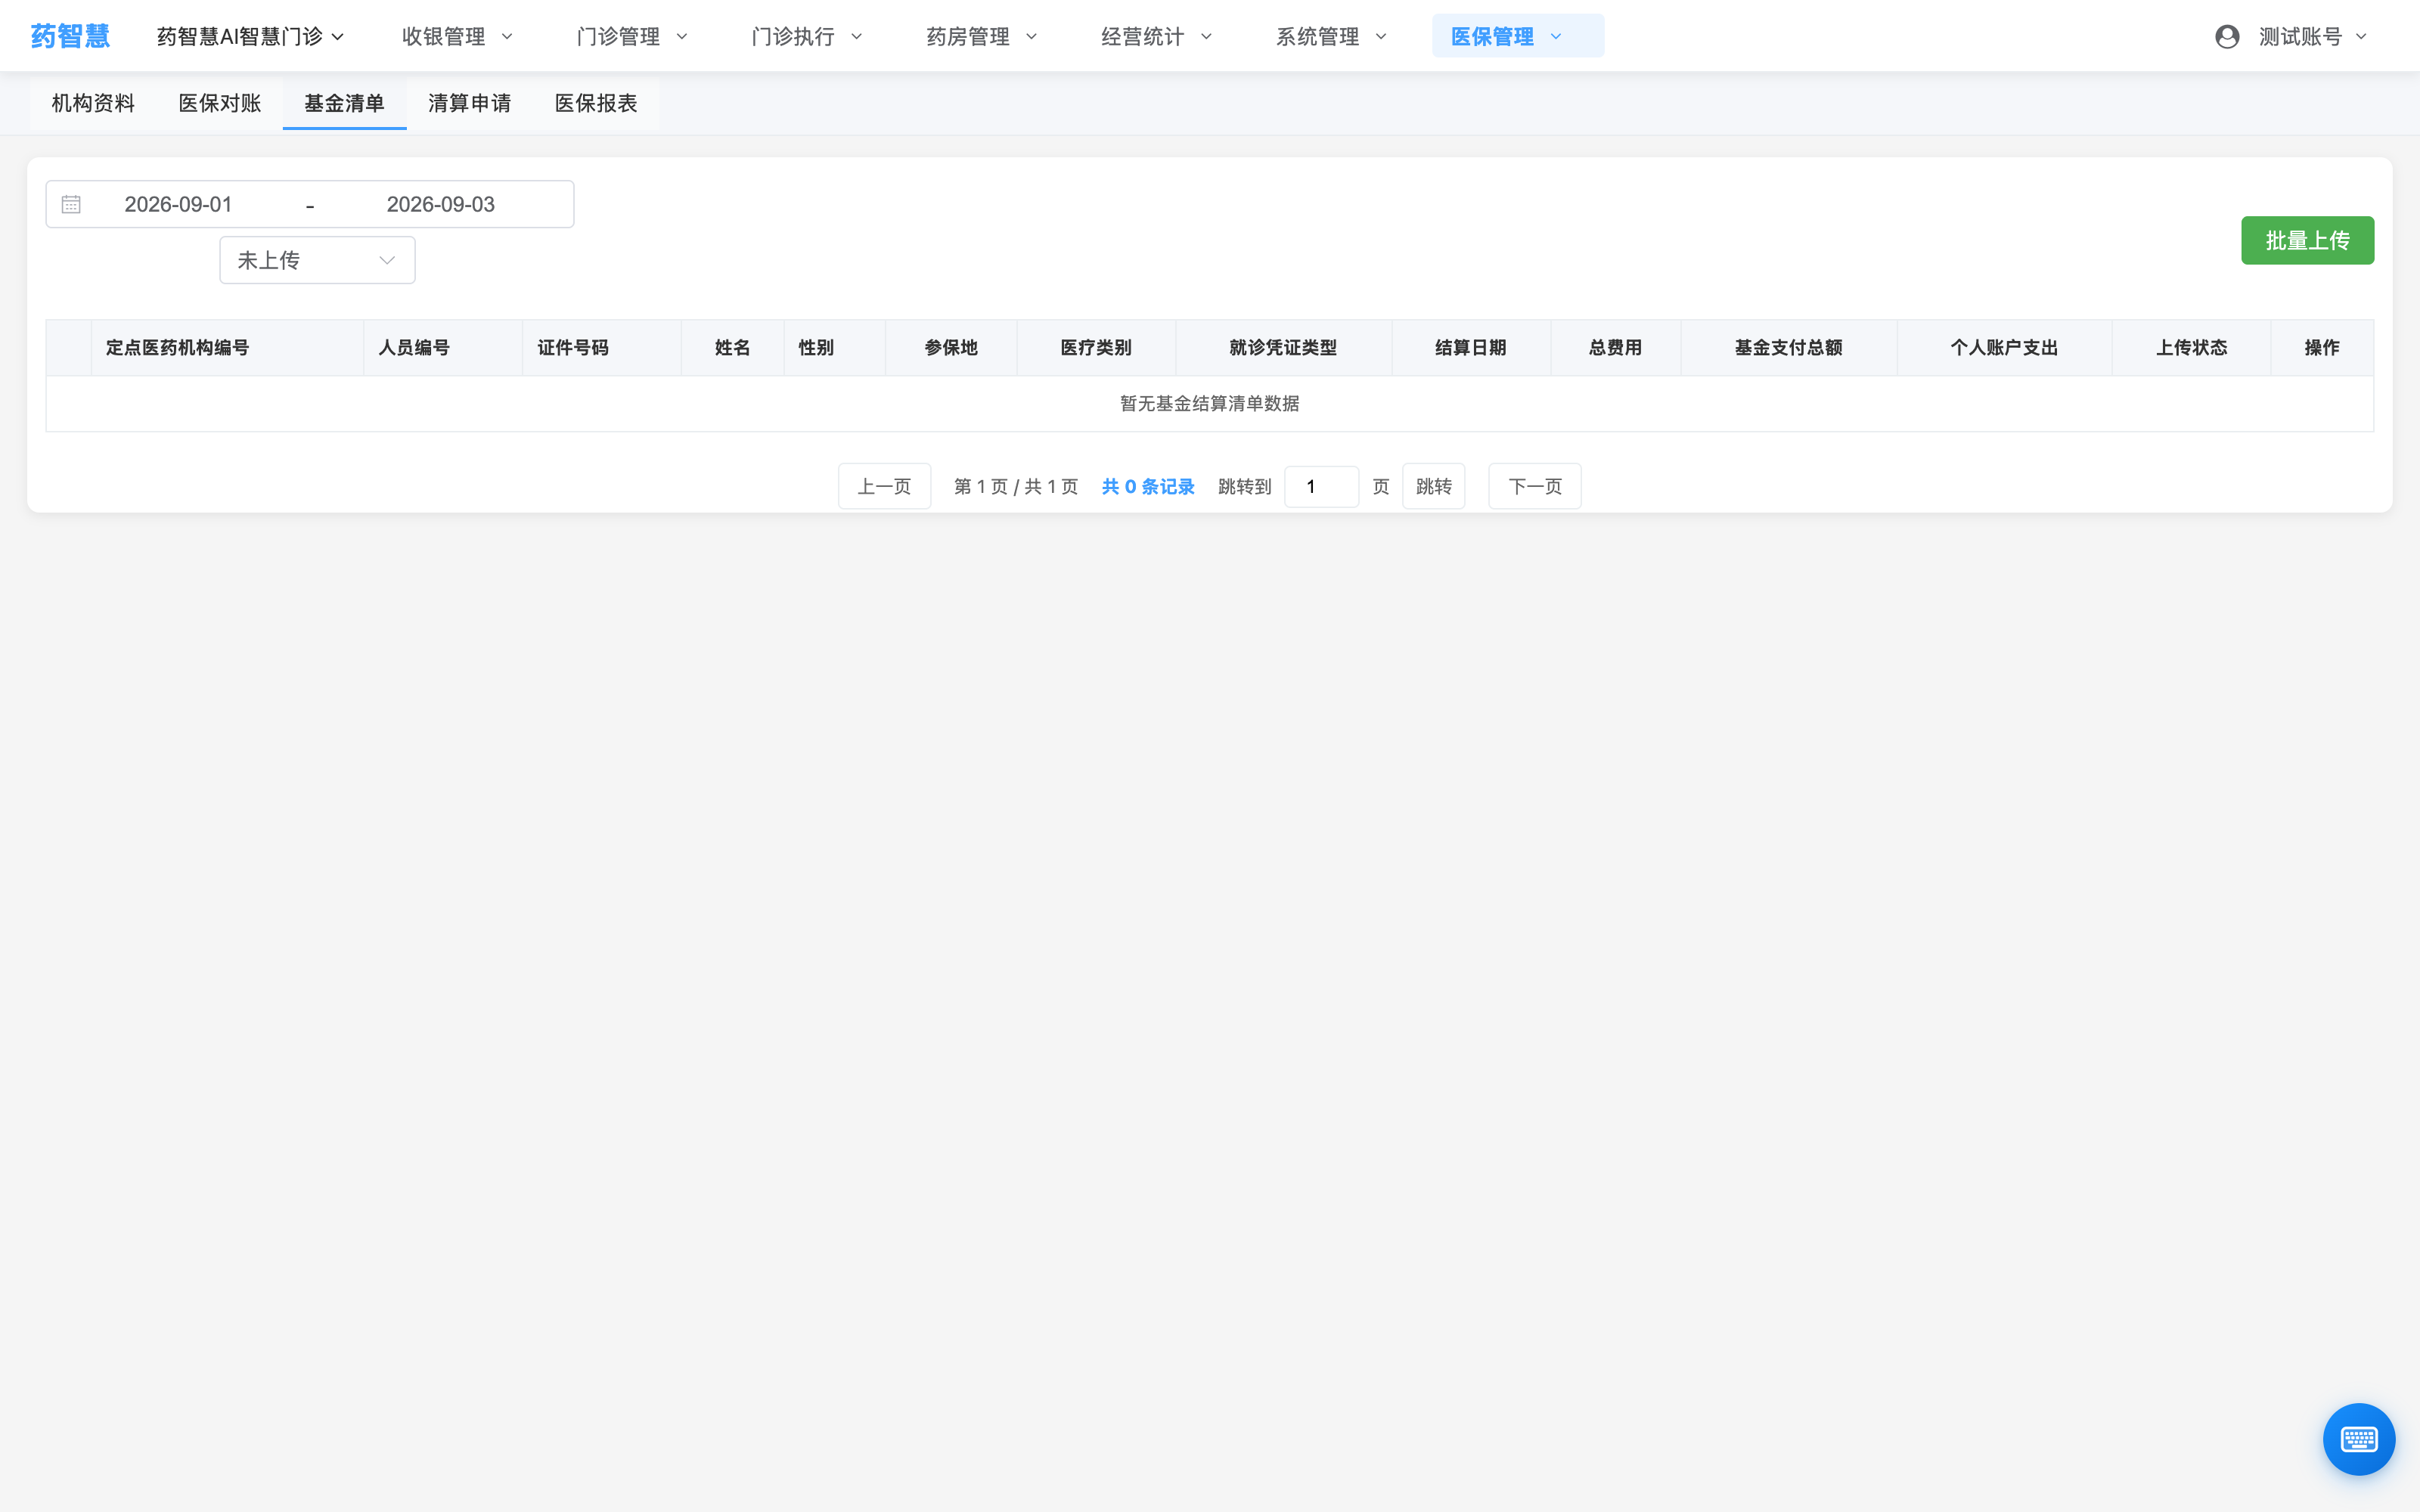Switch to the 医保对账 tab
The height and width of the screenshot is (1512, 2420).
click(220, 103)
